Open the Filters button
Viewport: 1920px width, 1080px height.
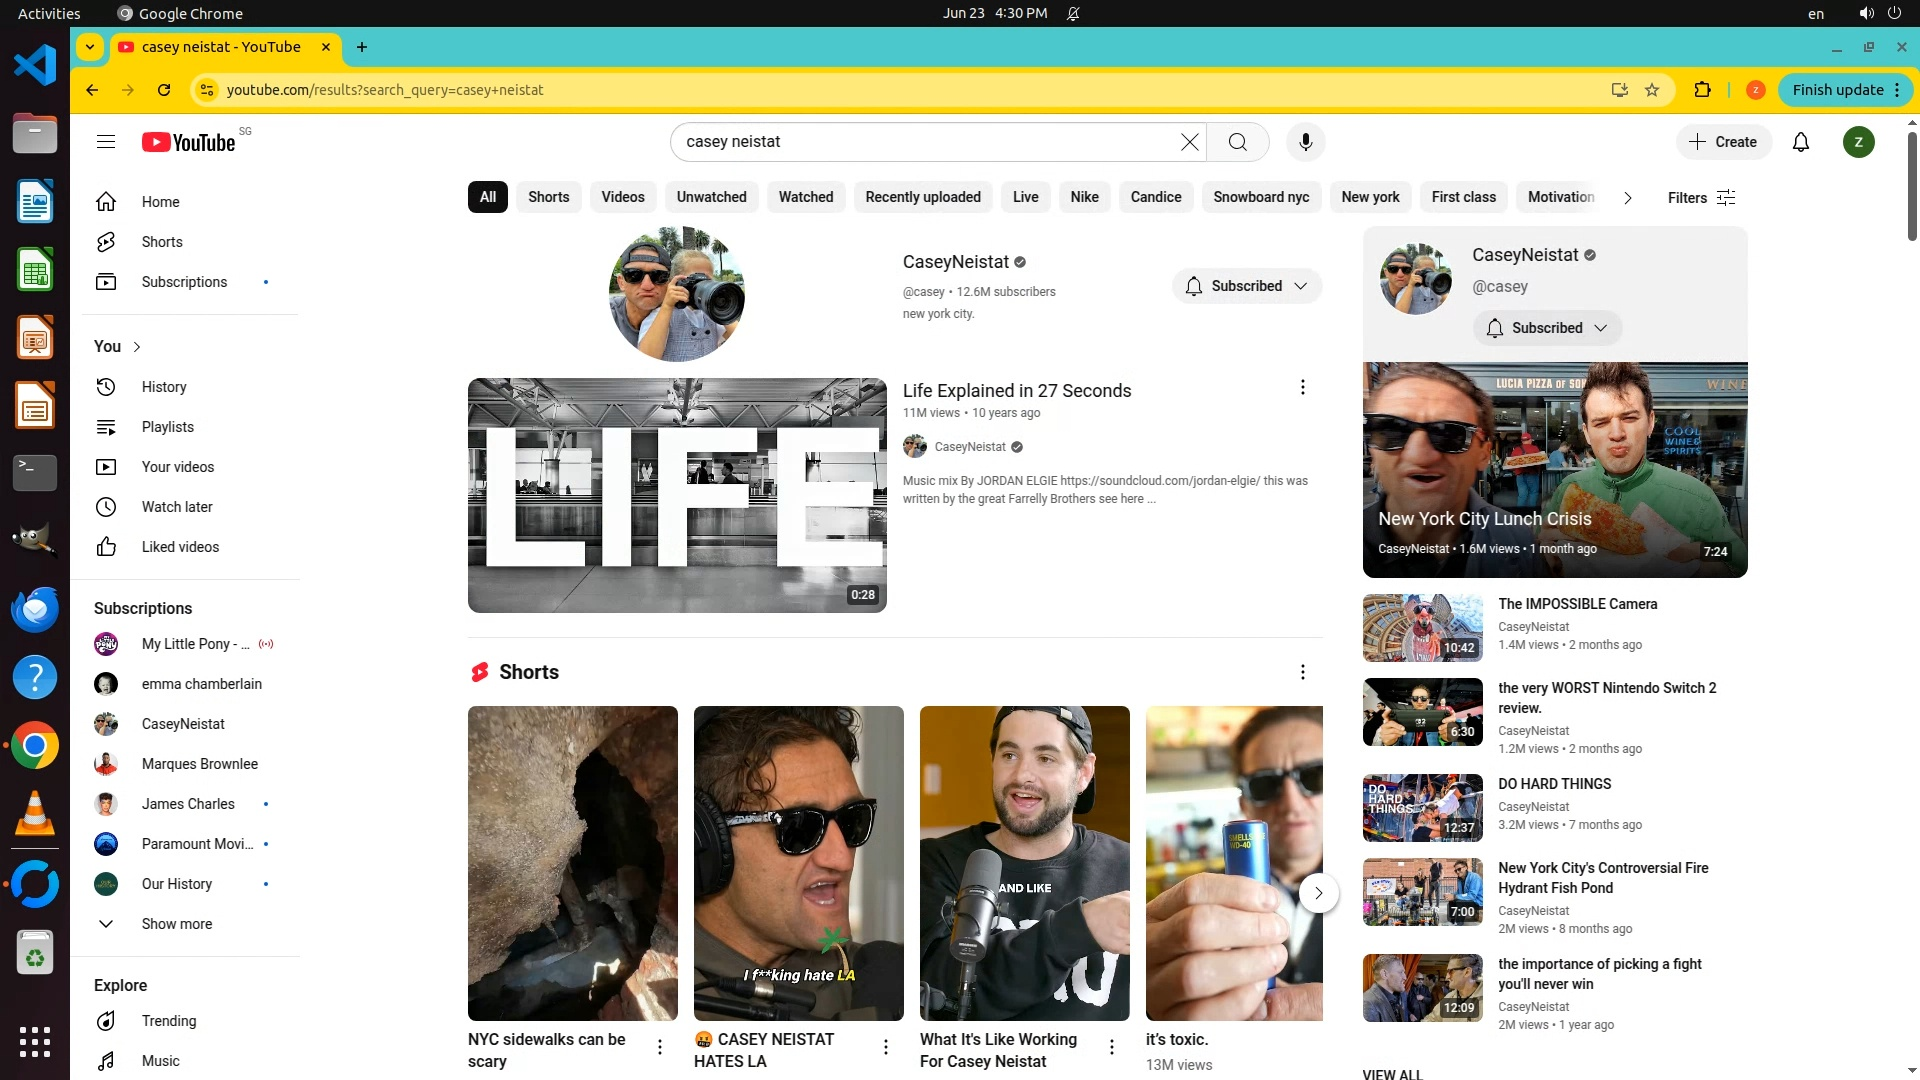1700,198
